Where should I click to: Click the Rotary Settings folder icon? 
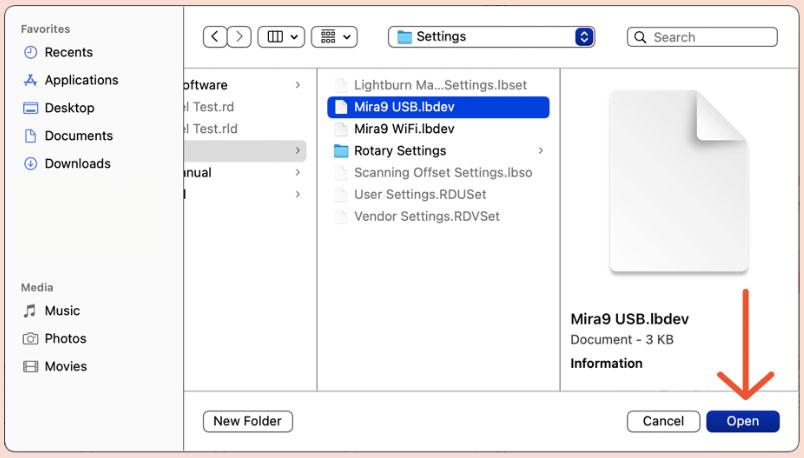(x=341, y=151)
